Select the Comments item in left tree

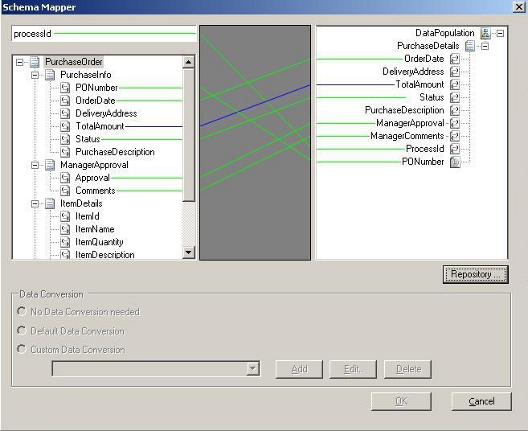(95, 191)
